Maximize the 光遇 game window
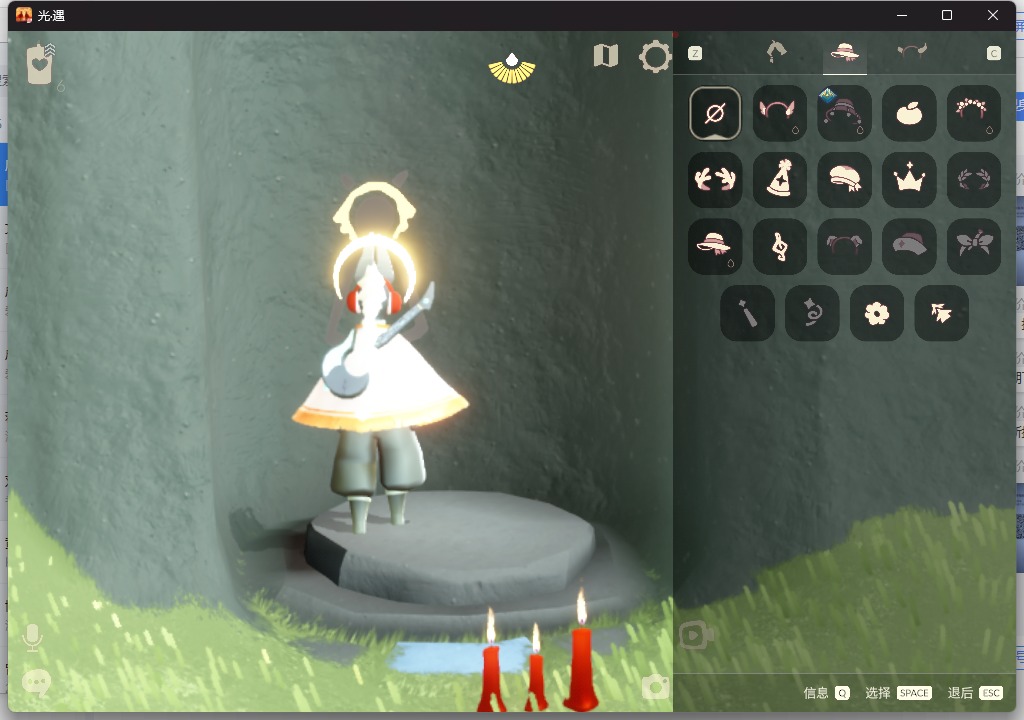Image resolution: width=1024 pixels, height=720 pixels. tap(947, 15)
